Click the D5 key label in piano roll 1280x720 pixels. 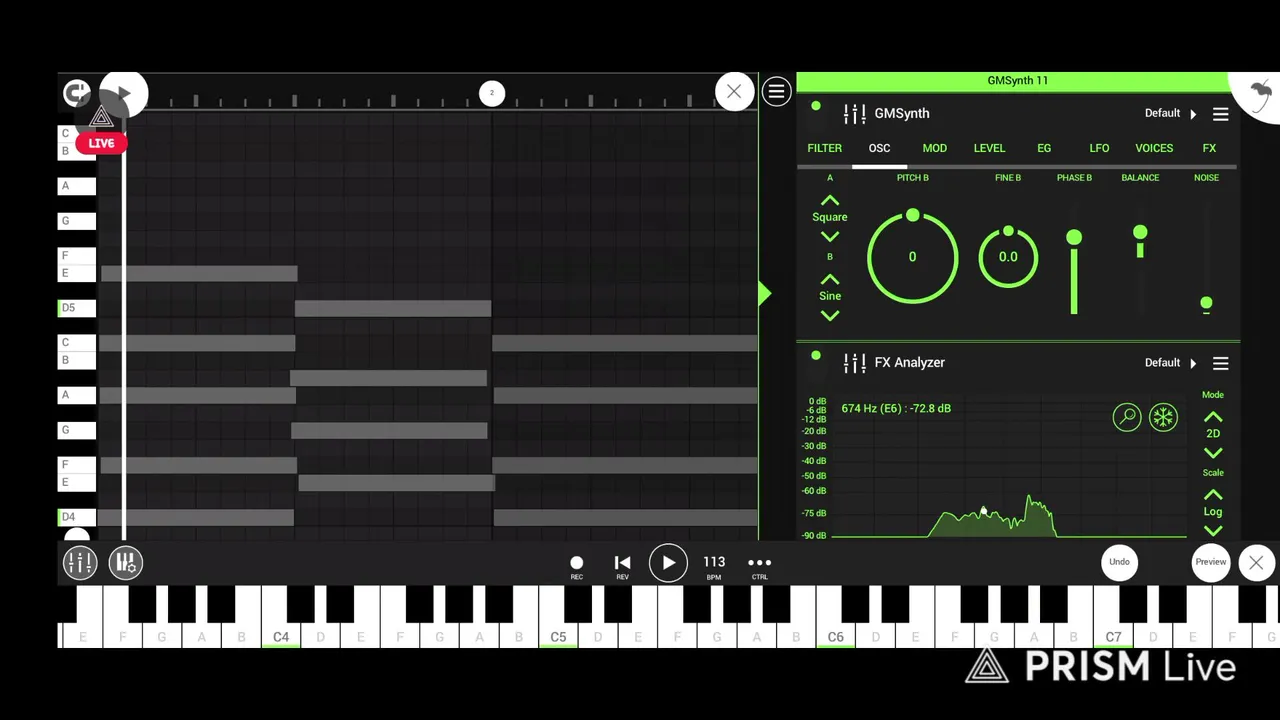[77, 308]
